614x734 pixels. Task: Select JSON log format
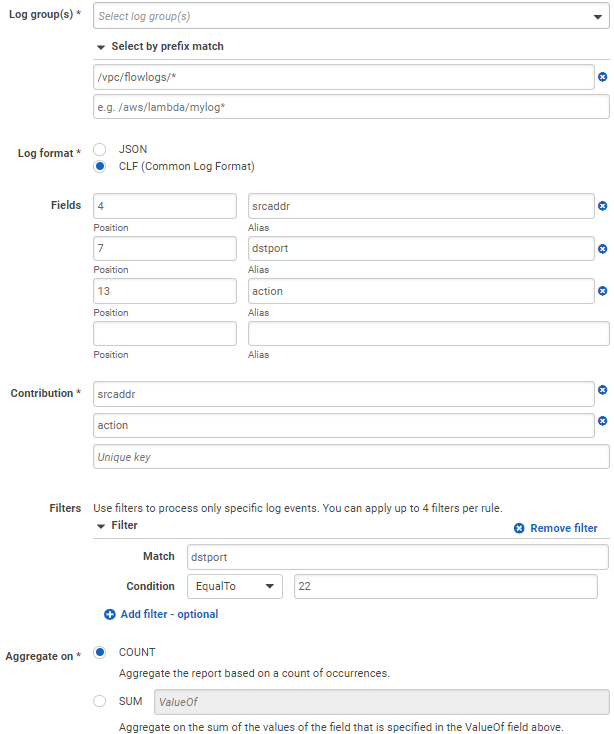(100, 149)
